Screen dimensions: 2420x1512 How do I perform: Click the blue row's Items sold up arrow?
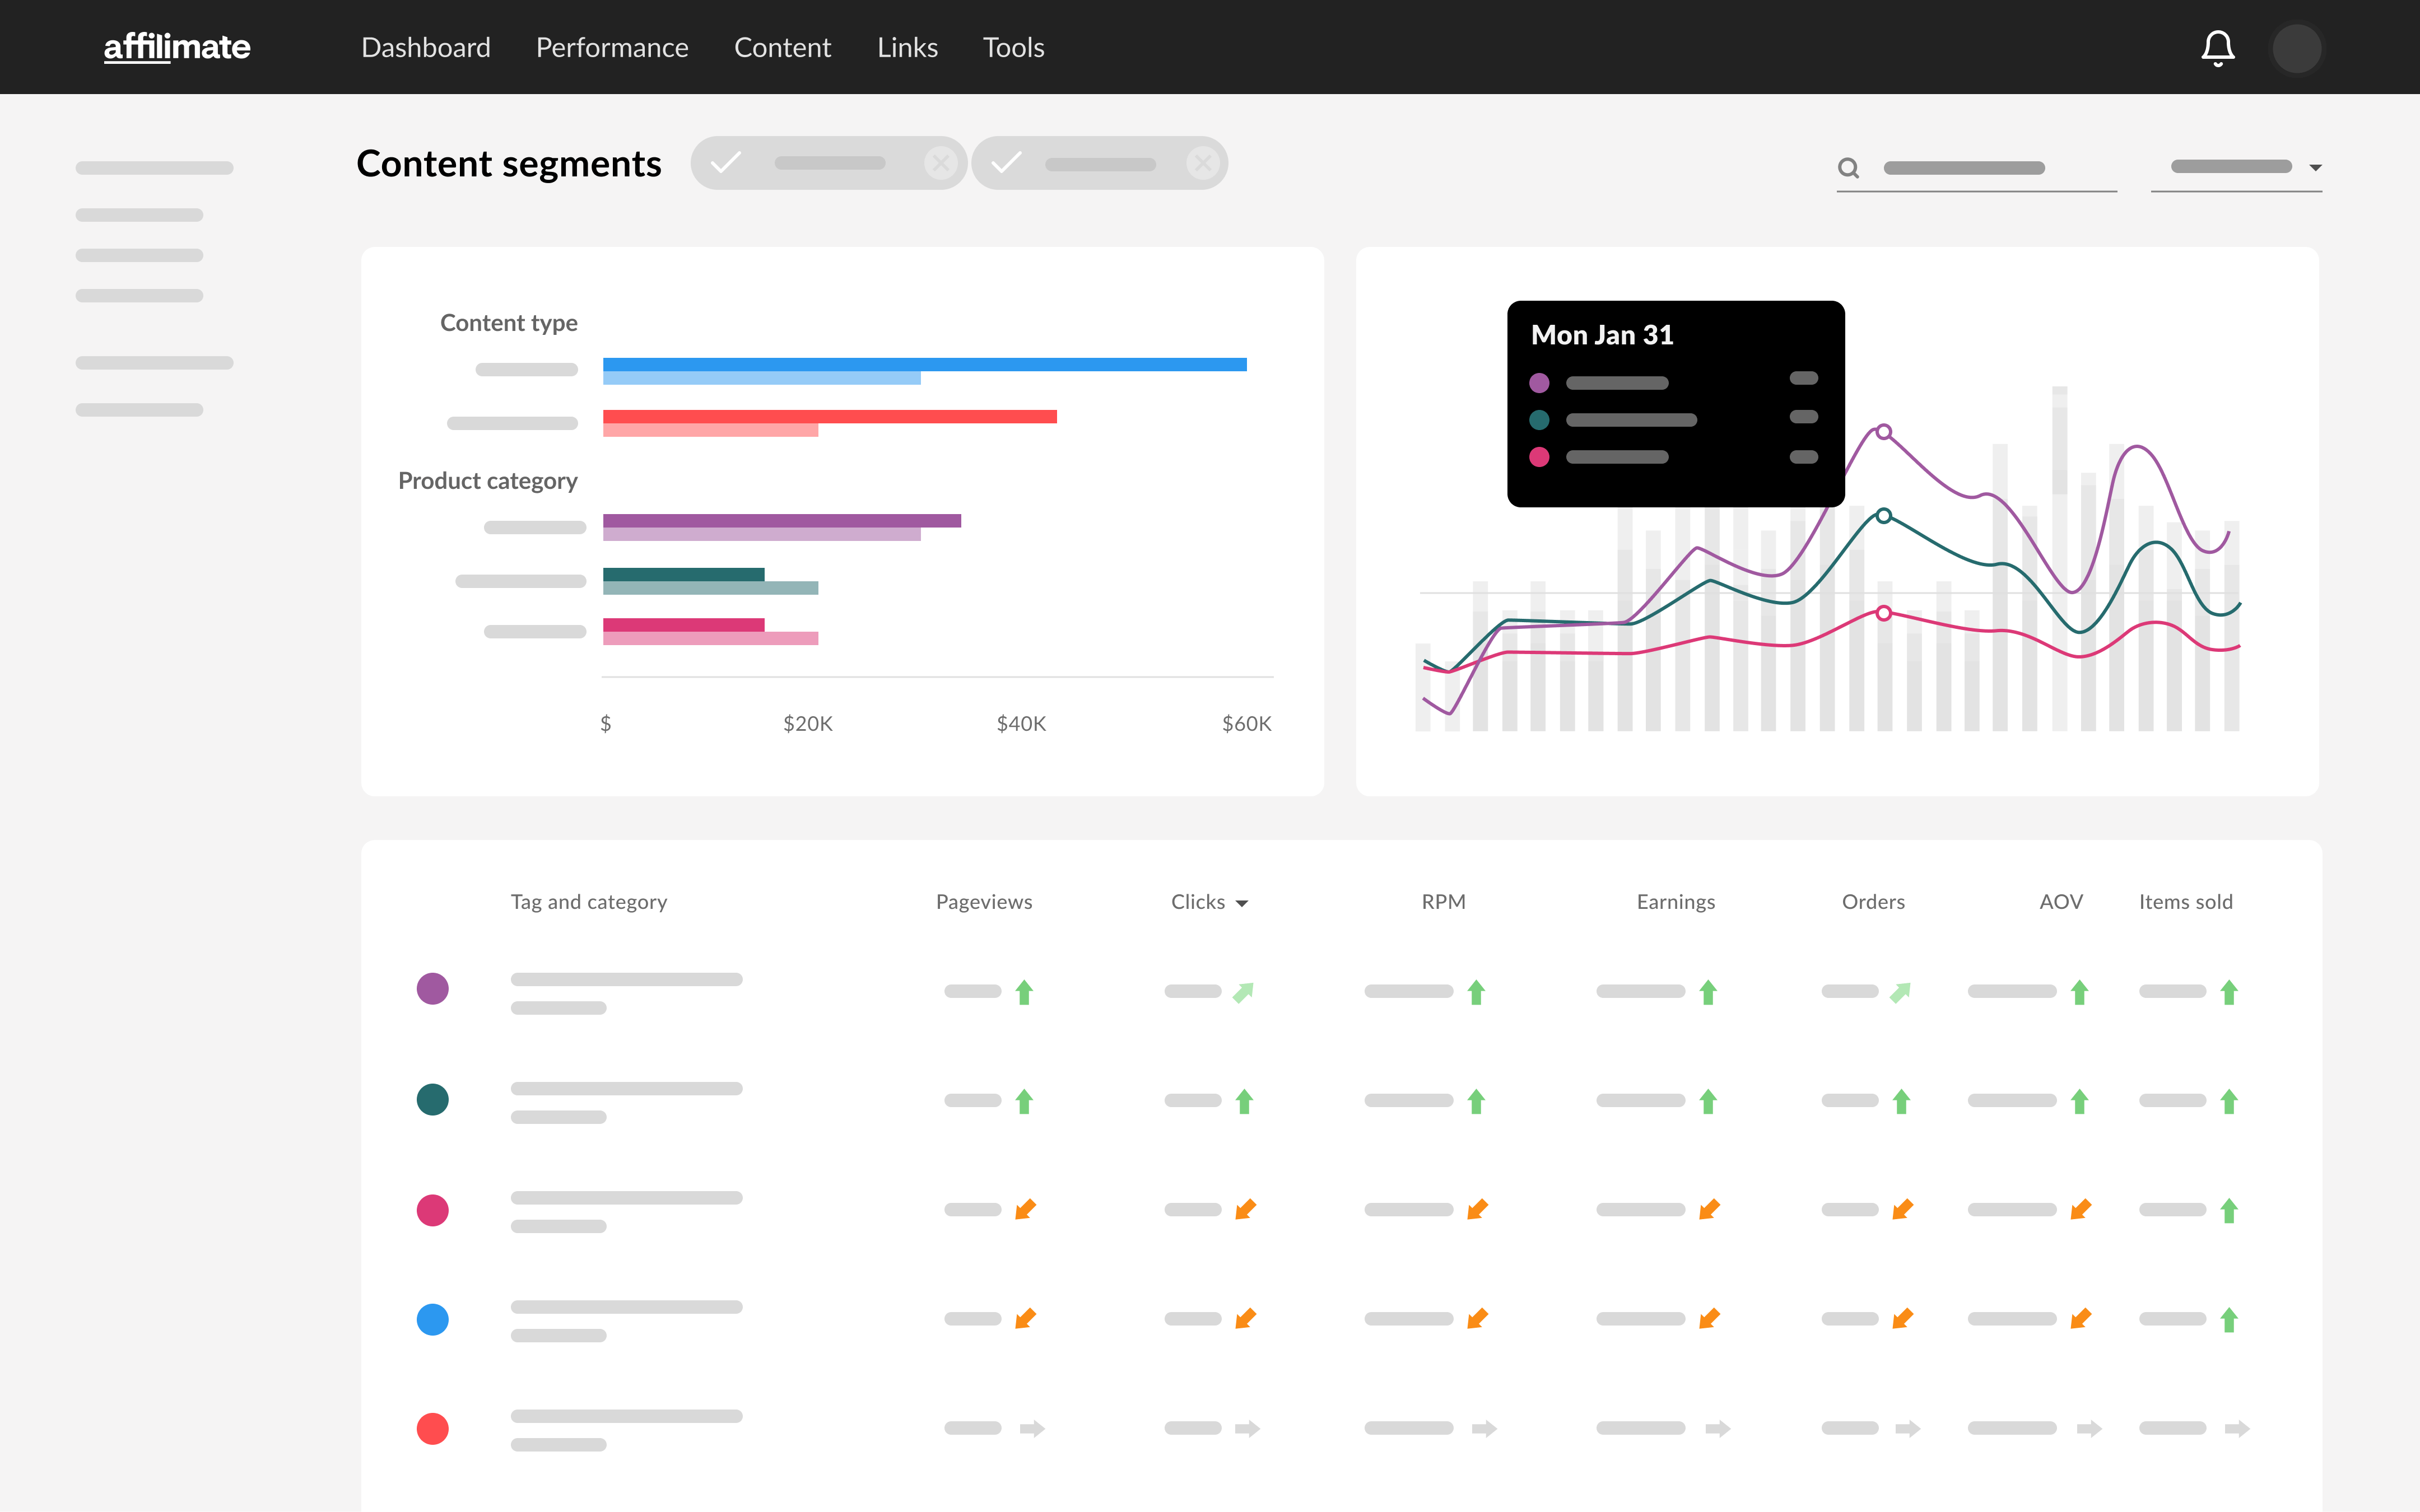[2229, 1320]
